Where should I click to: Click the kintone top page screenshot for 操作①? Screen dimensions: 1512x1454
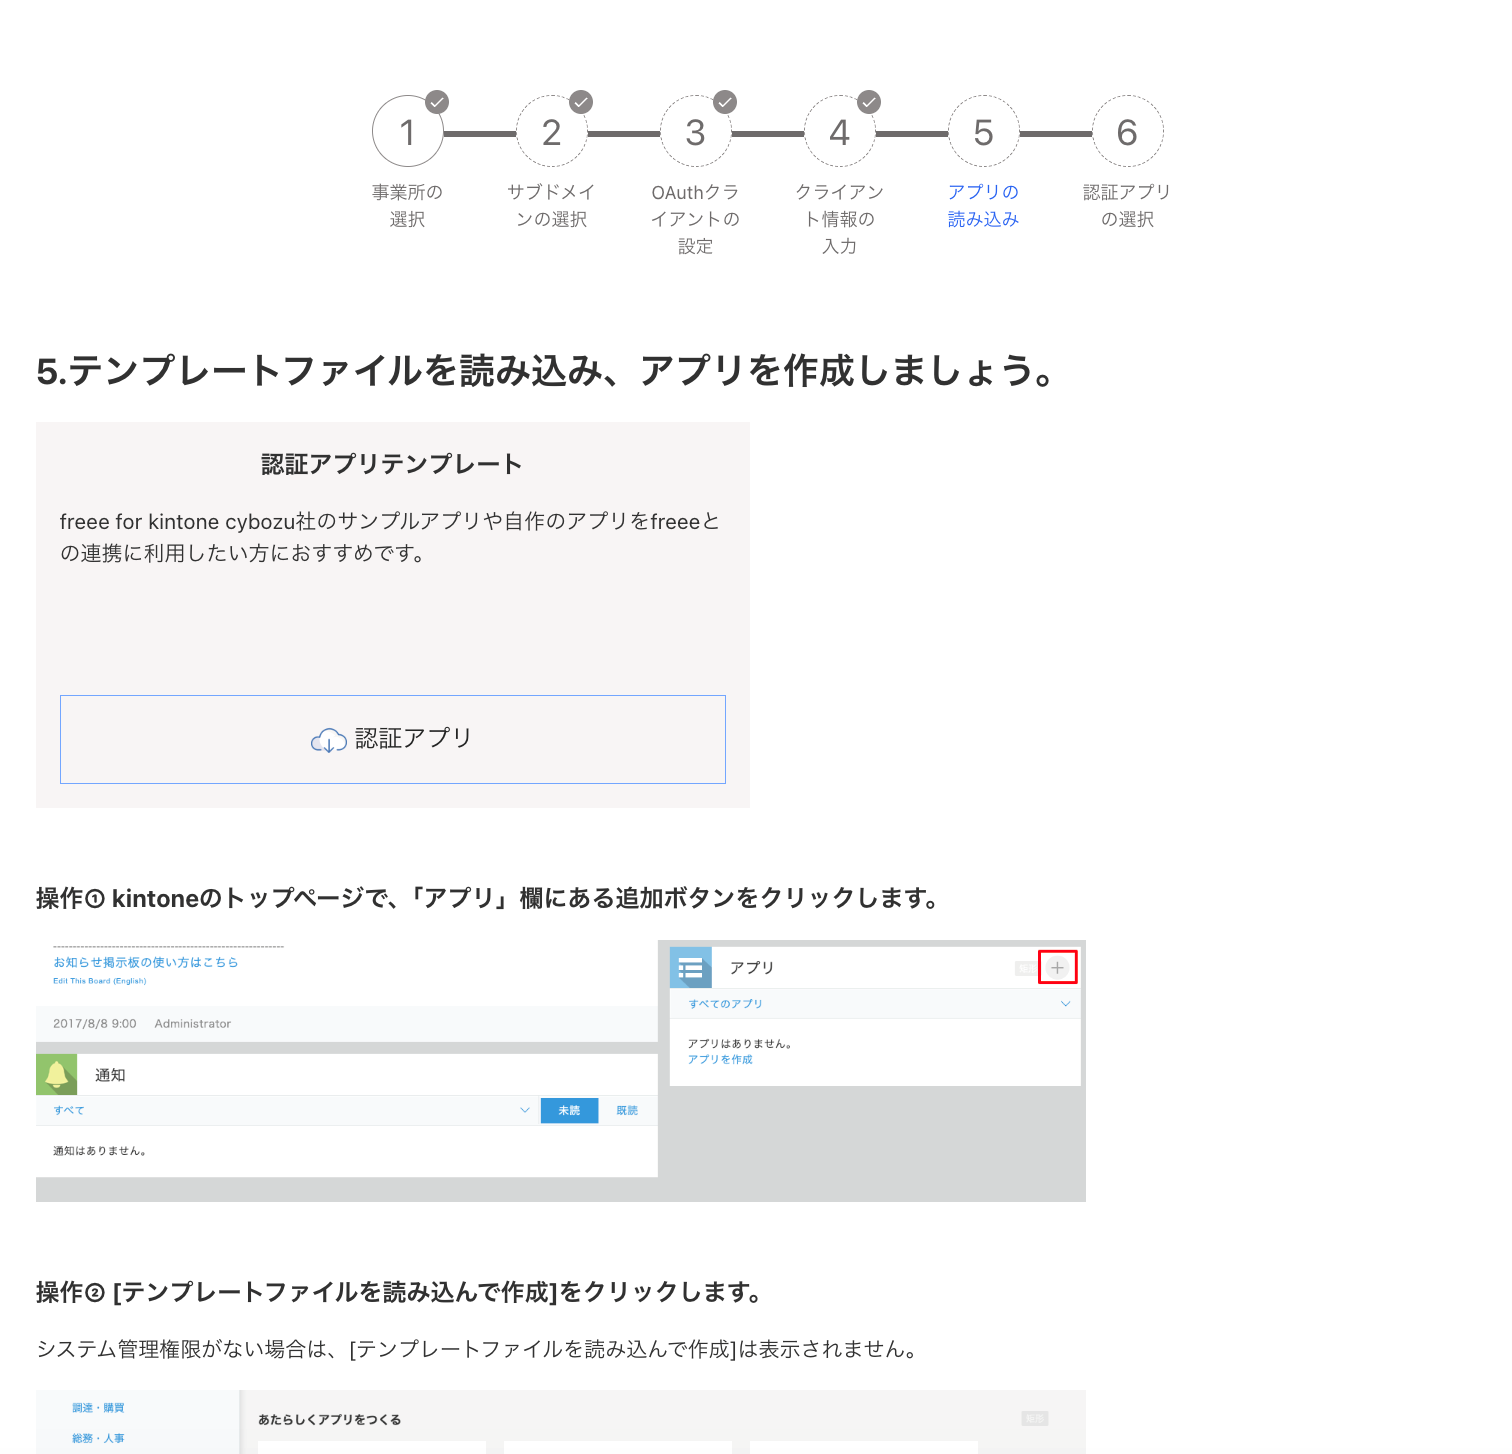click(x=561, y=1071)
